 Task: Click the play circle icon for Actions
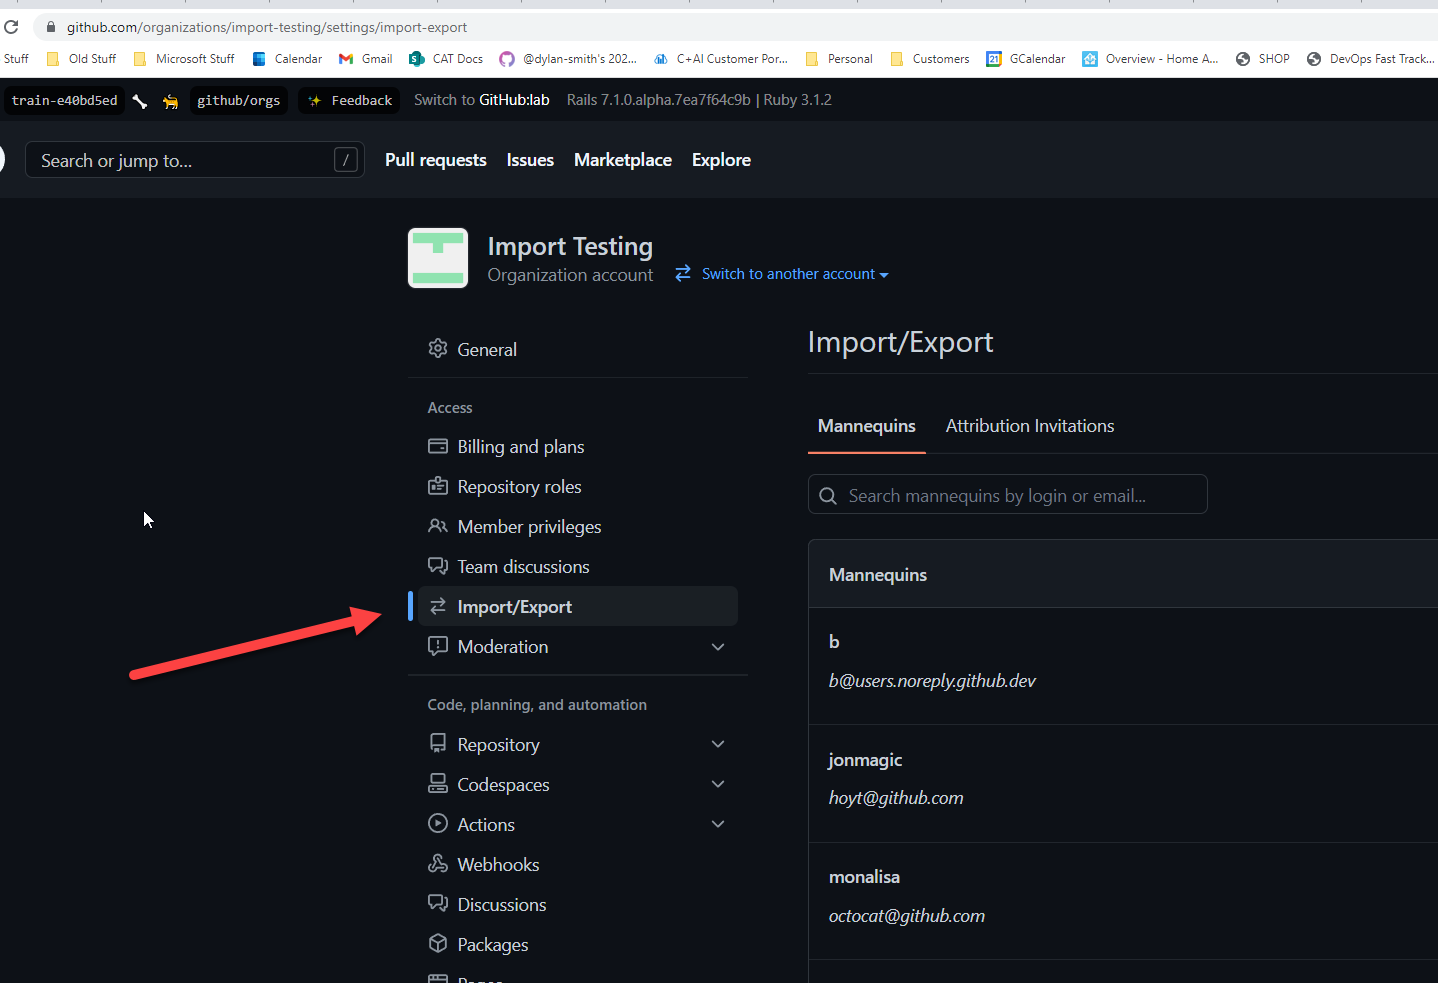click(x=438, y=823)
